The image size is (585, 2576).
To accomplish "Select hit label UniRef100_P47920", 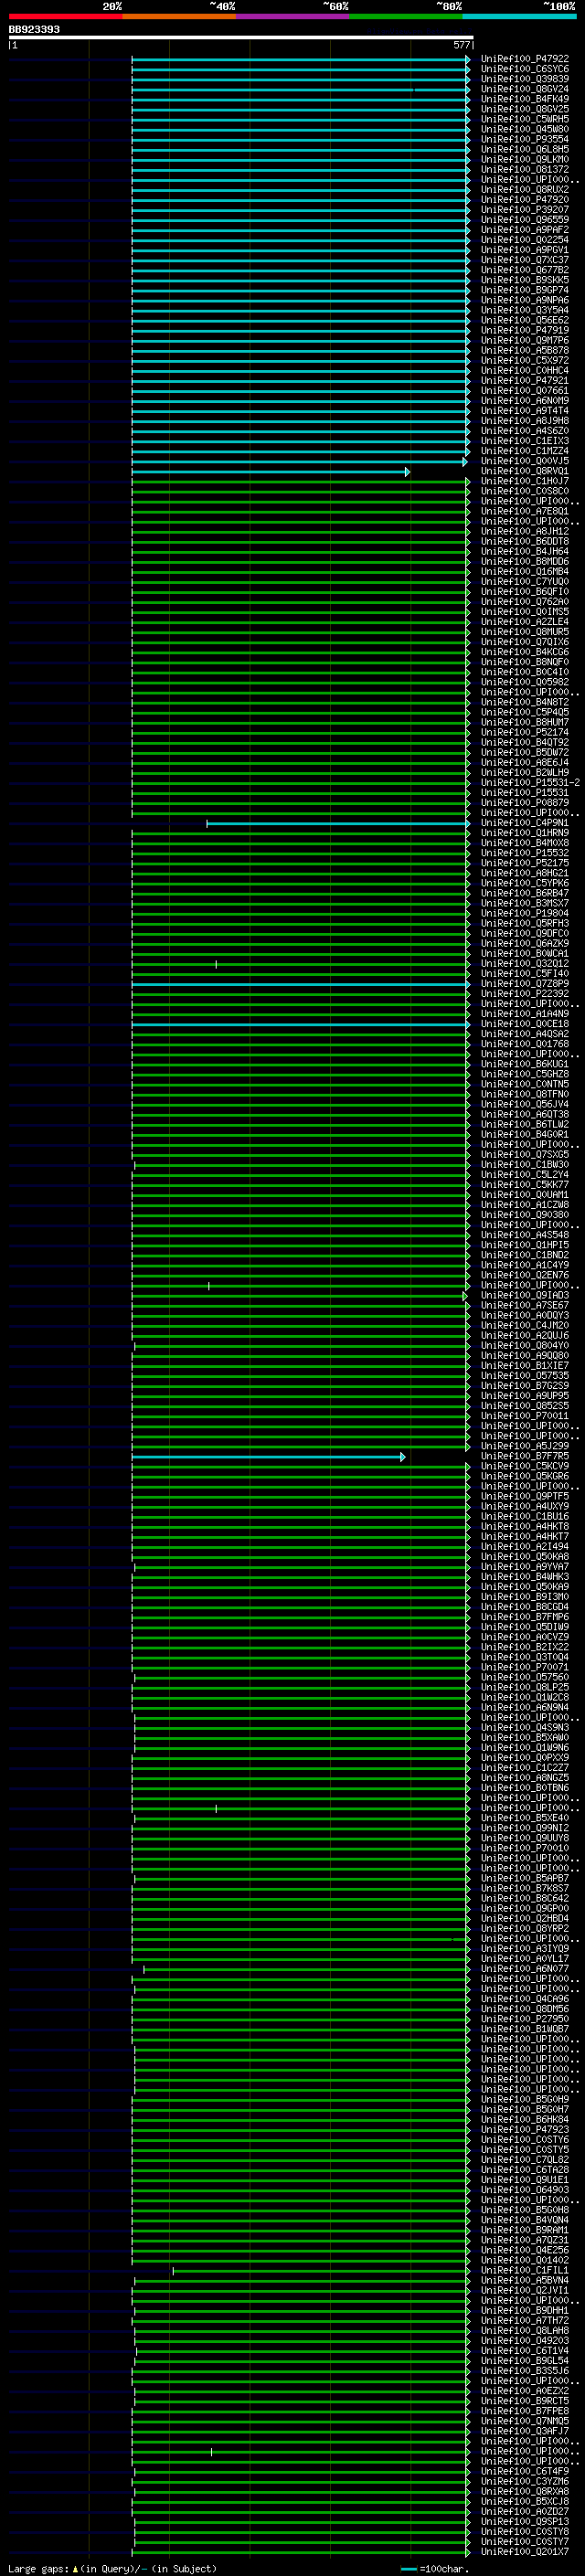I will coord(525,200).
